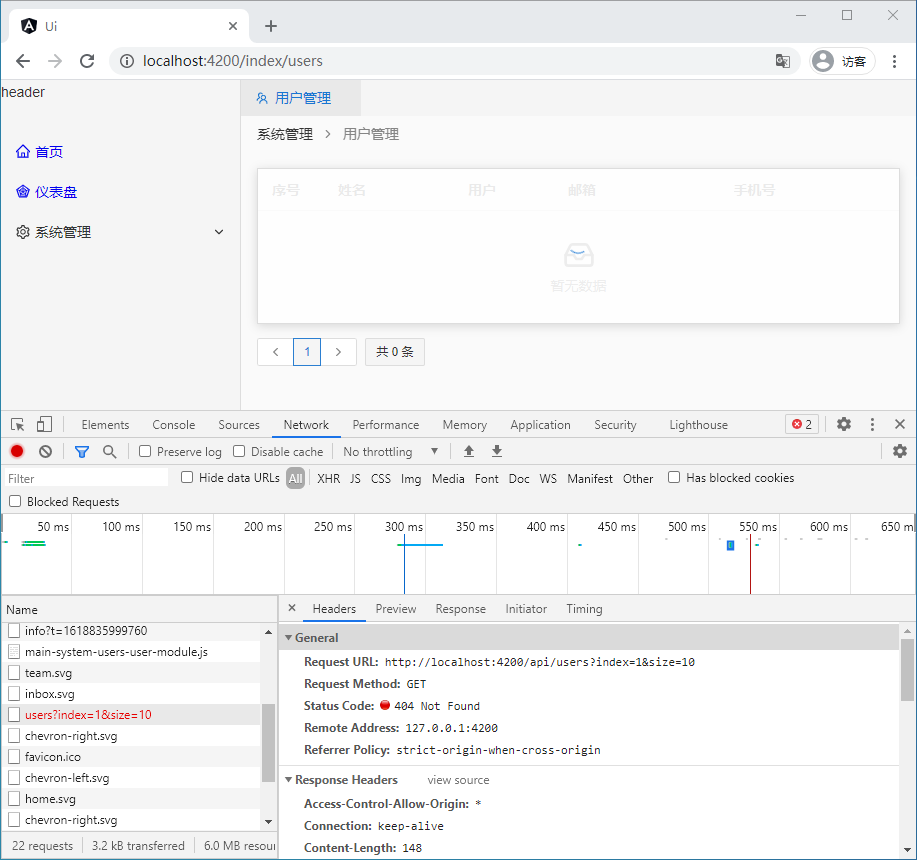Open DevTools settings gear icon
This screenshot has height=860, width=917.
click(843, 425)
